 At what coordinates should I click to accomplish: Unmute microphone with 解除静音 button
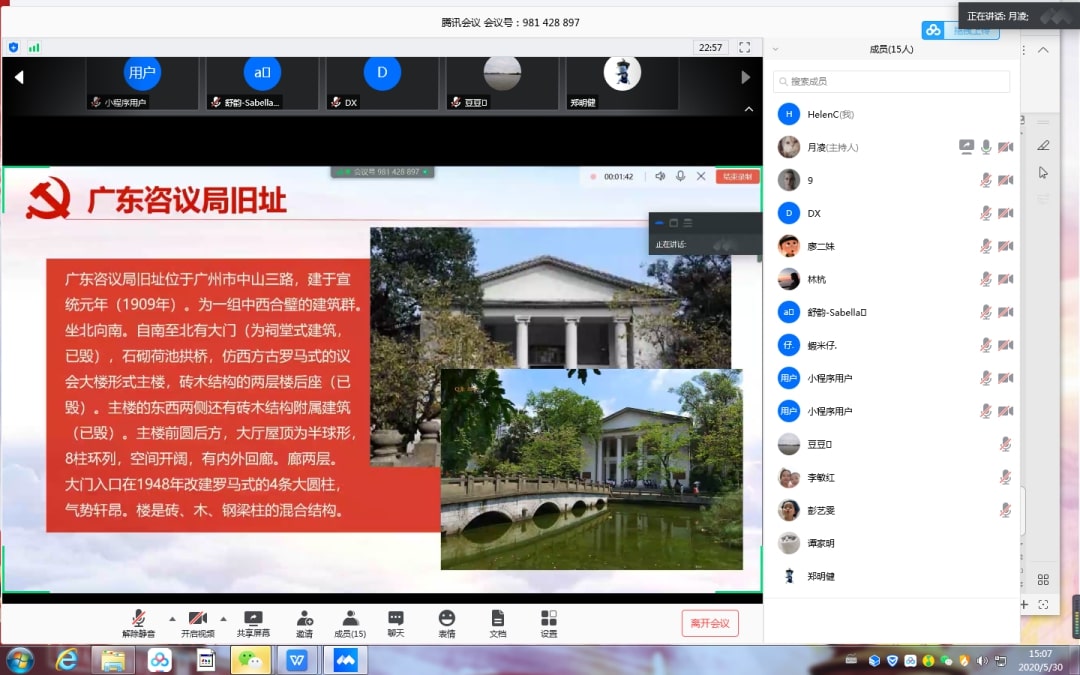(x=139, y=623)
